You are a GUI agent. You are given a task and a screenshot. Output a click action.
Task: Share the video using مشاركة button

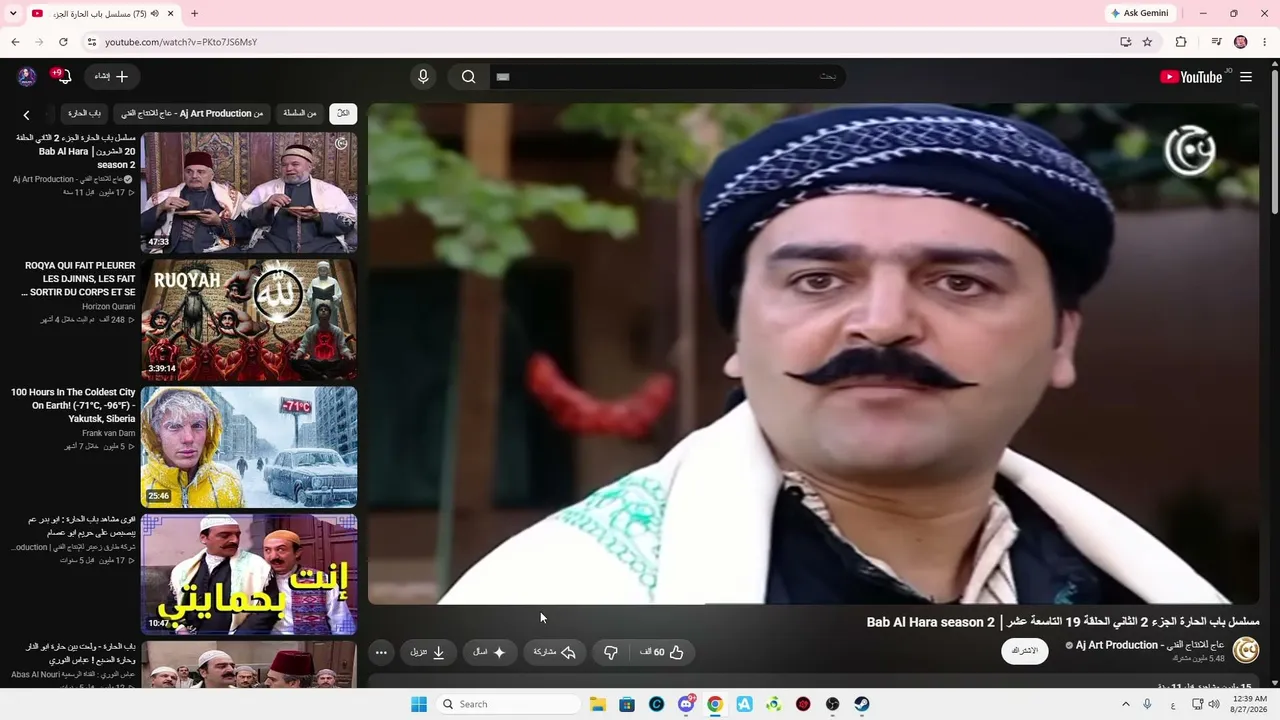click(x=555, y=652)
